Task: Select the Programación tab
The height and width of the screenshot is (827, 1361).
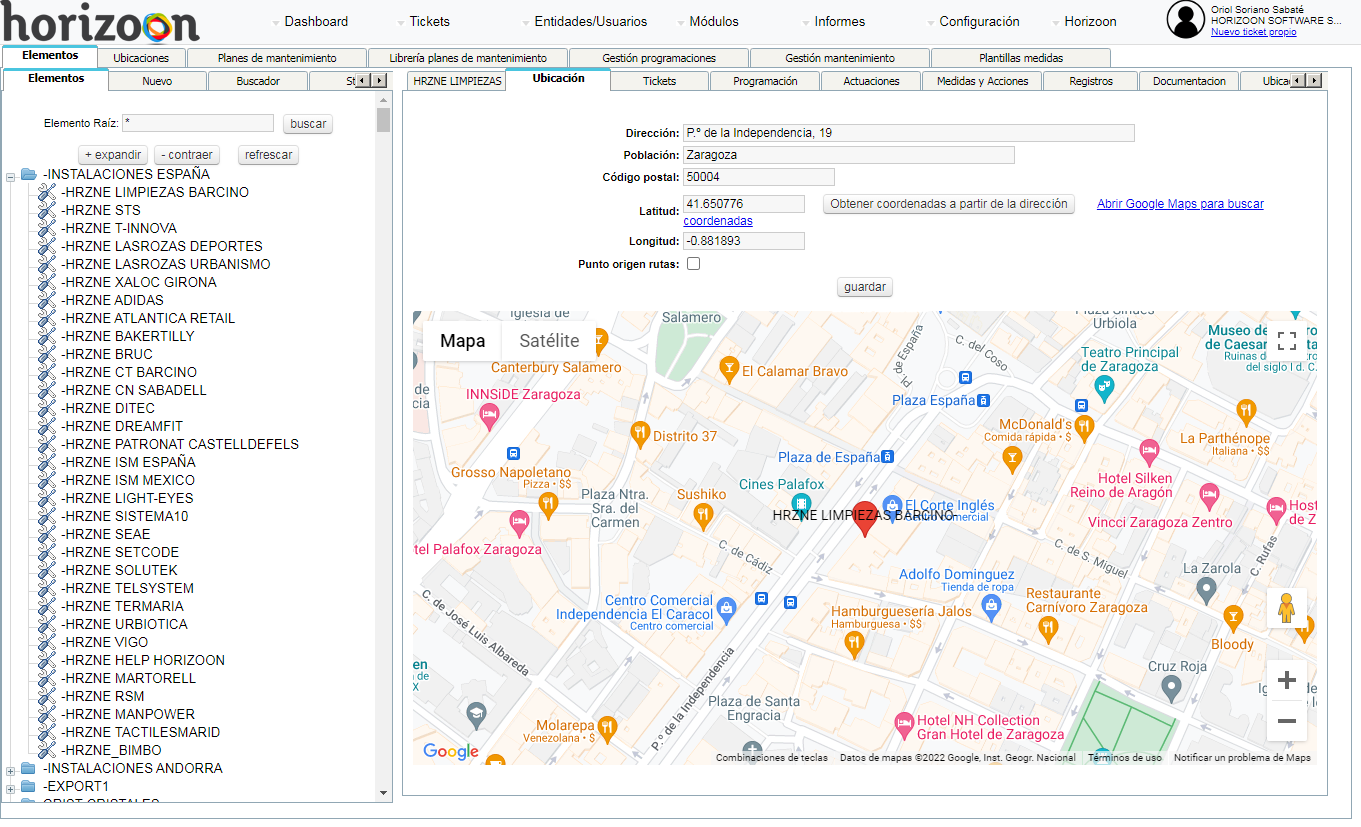Action: tap(765, 81)
